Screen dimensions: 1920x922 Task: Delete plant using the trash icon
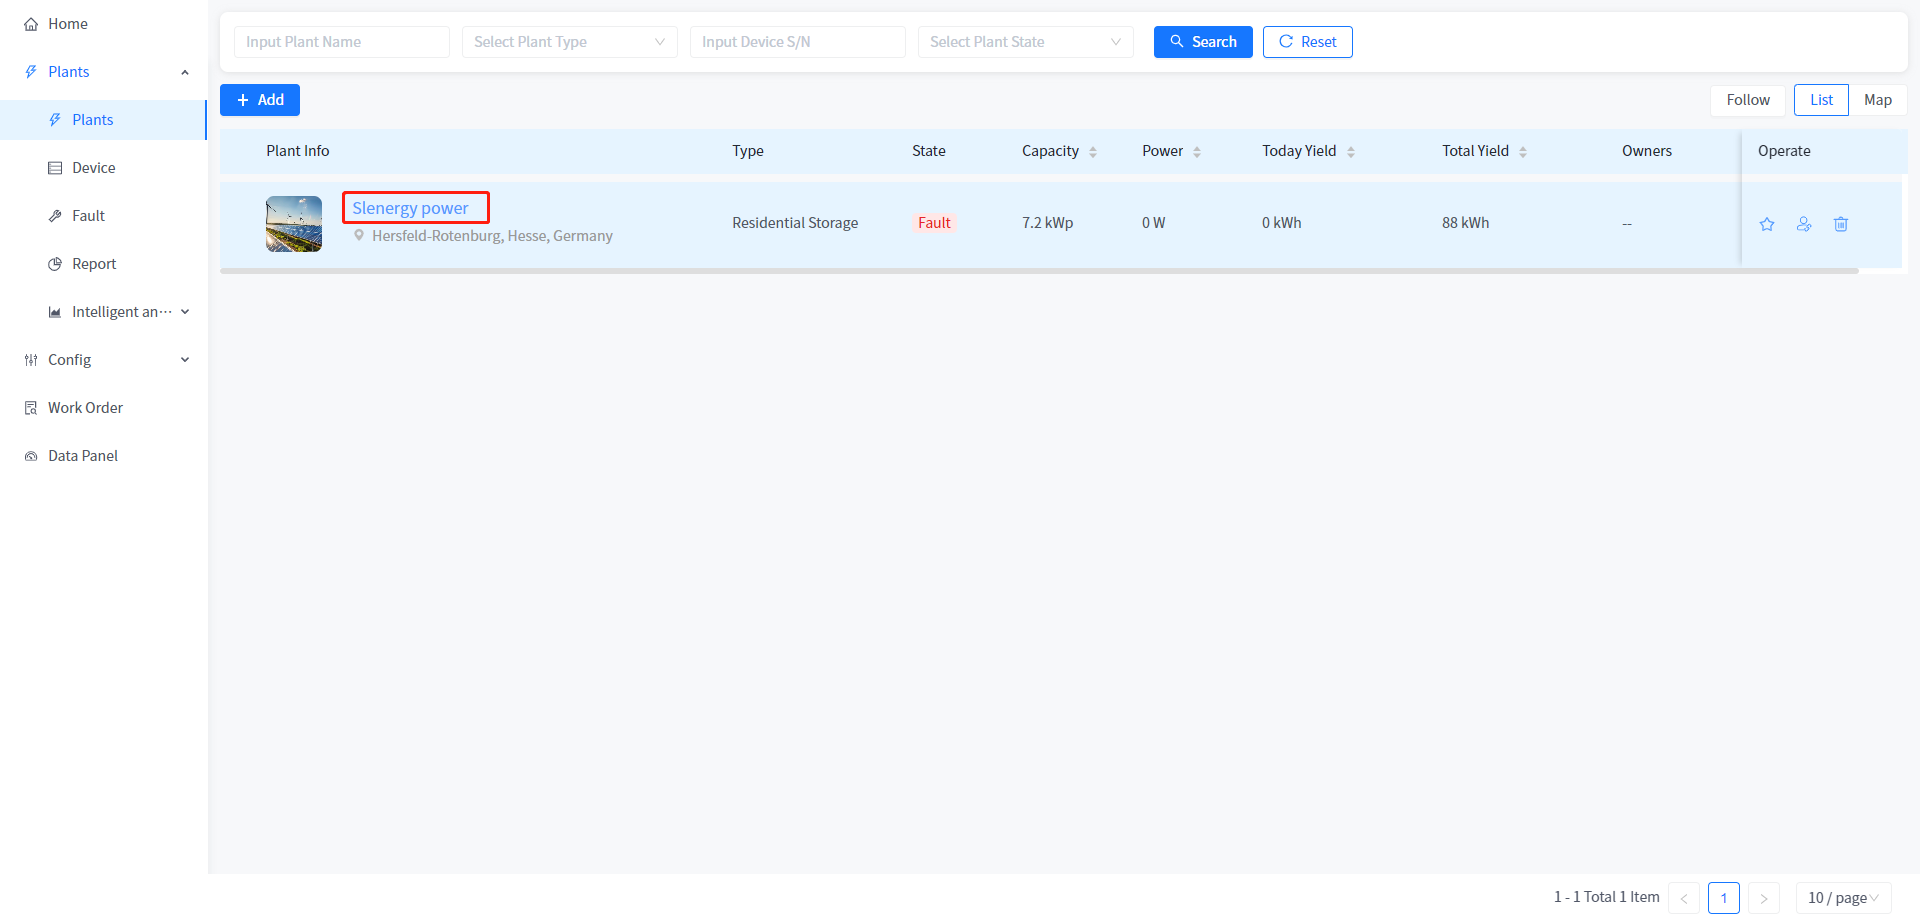[x=1841, y=224]
